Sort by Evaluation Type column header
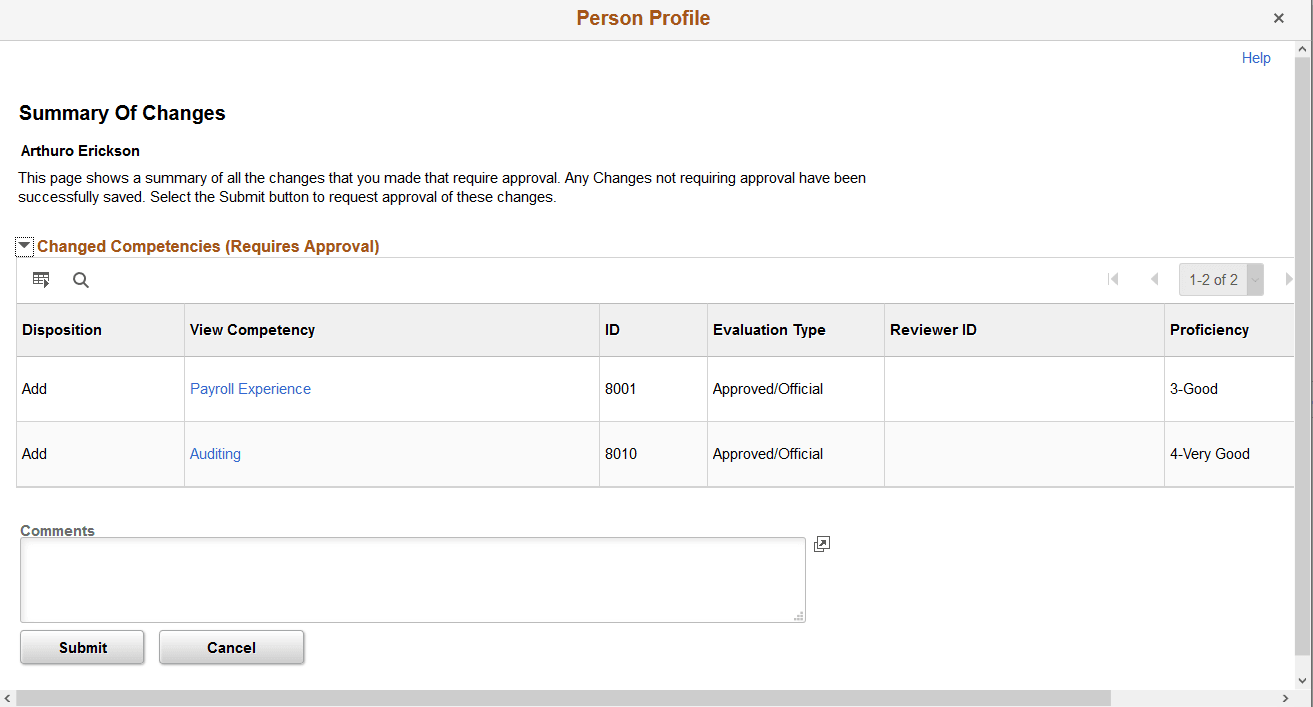 (769, 330)
